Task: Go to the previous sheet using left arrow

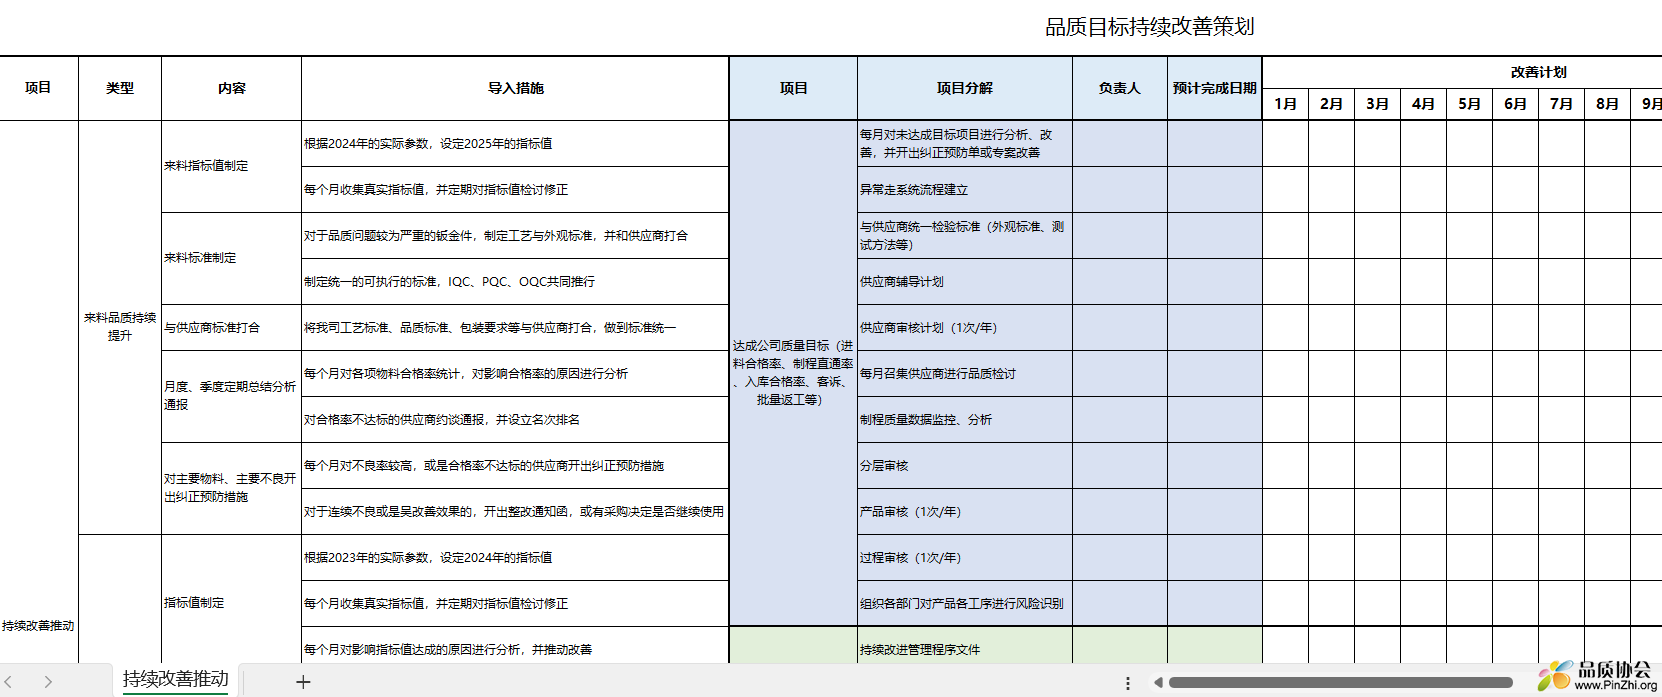Action: pos(9,682)
